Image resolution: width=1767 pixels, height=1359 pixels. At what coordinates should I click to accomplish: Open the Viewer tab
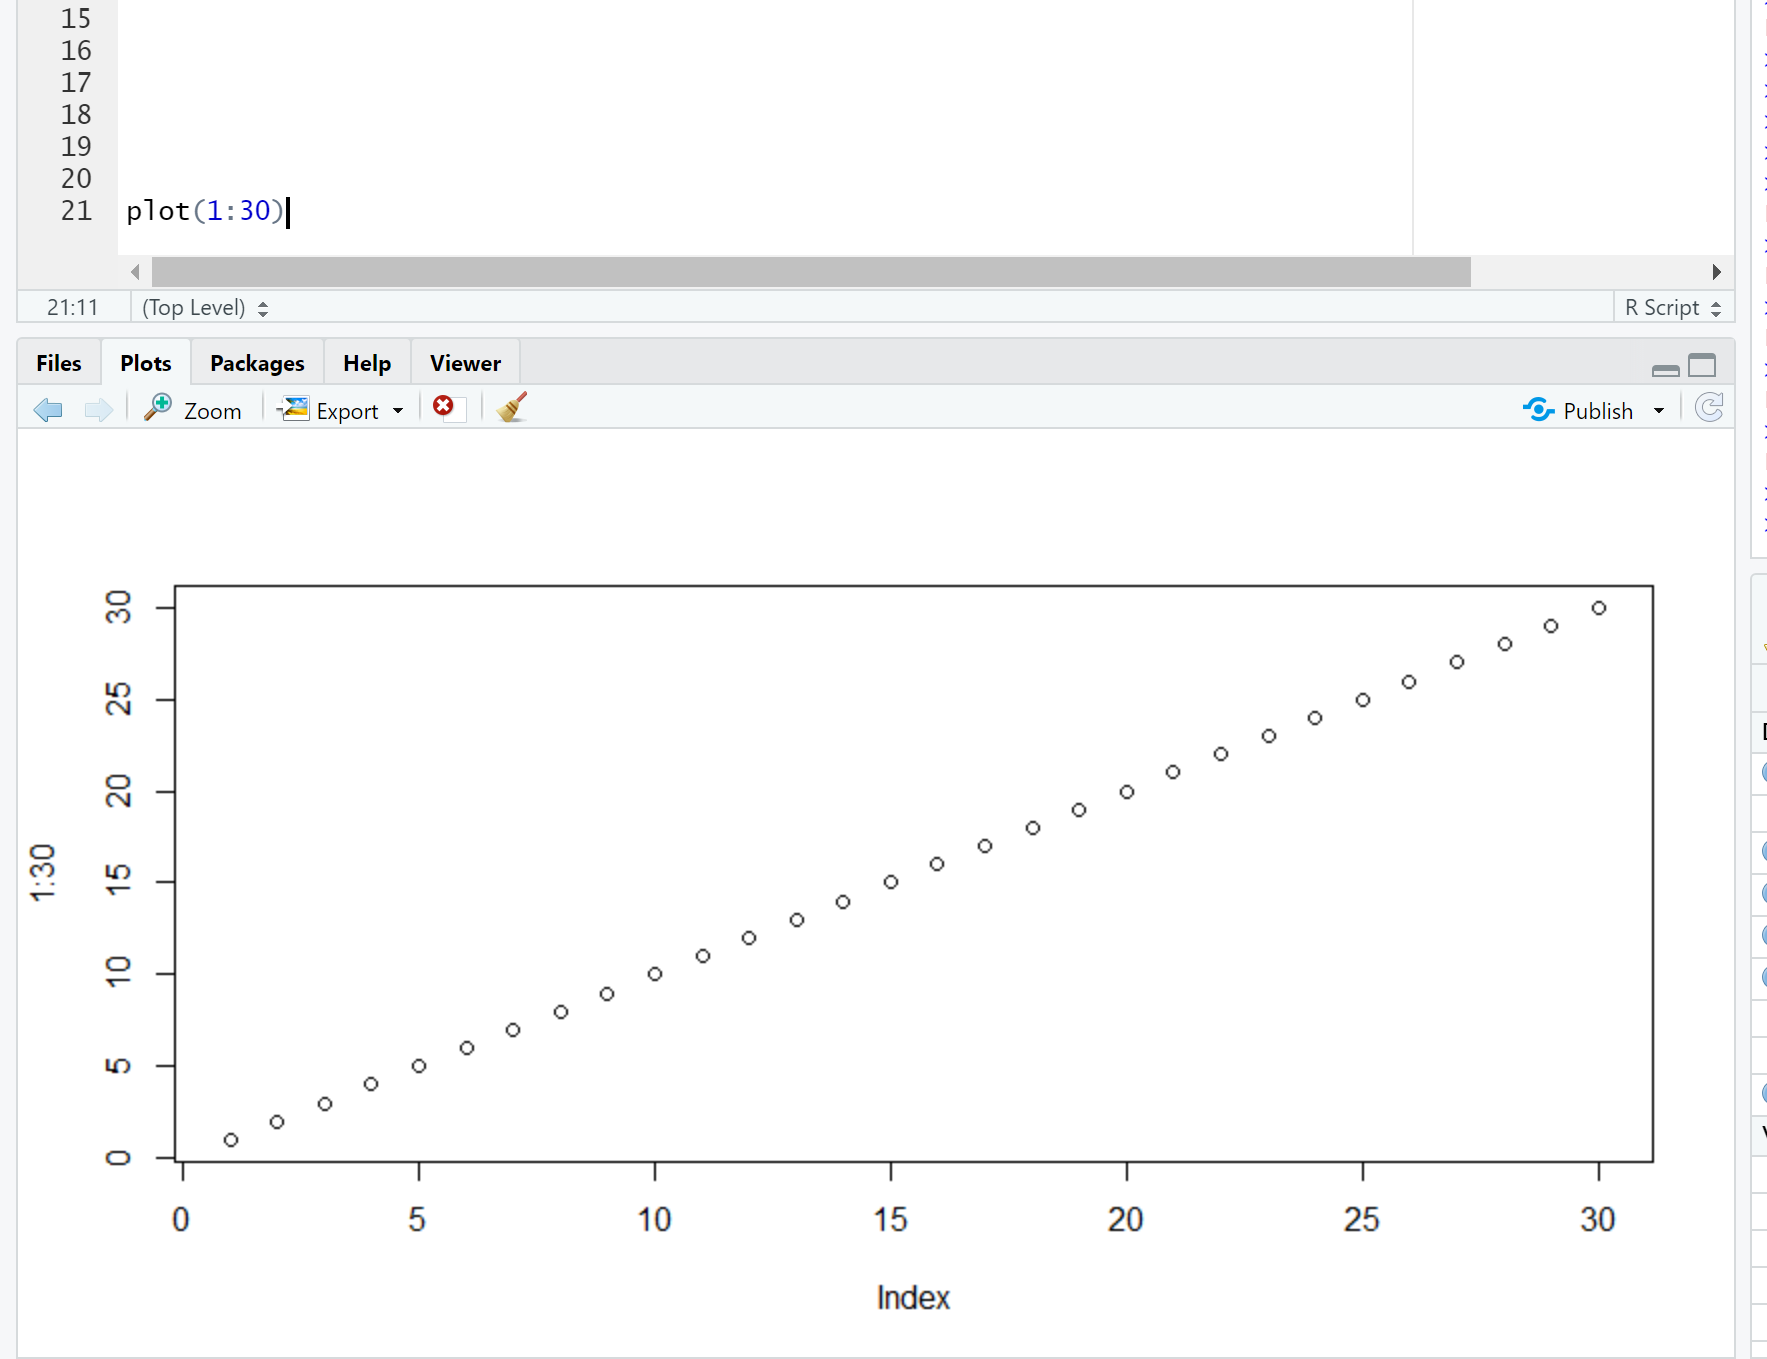tap(465, 363)
